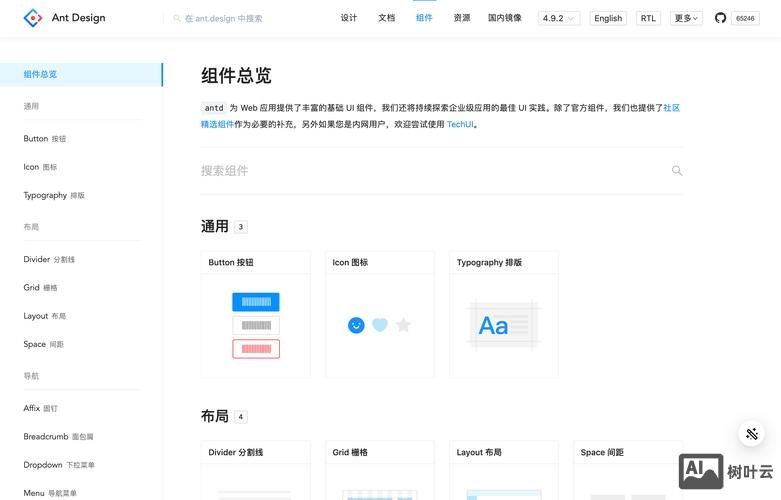Click the 组件总览 page title

pyautogui.click(x=236, y=76)
